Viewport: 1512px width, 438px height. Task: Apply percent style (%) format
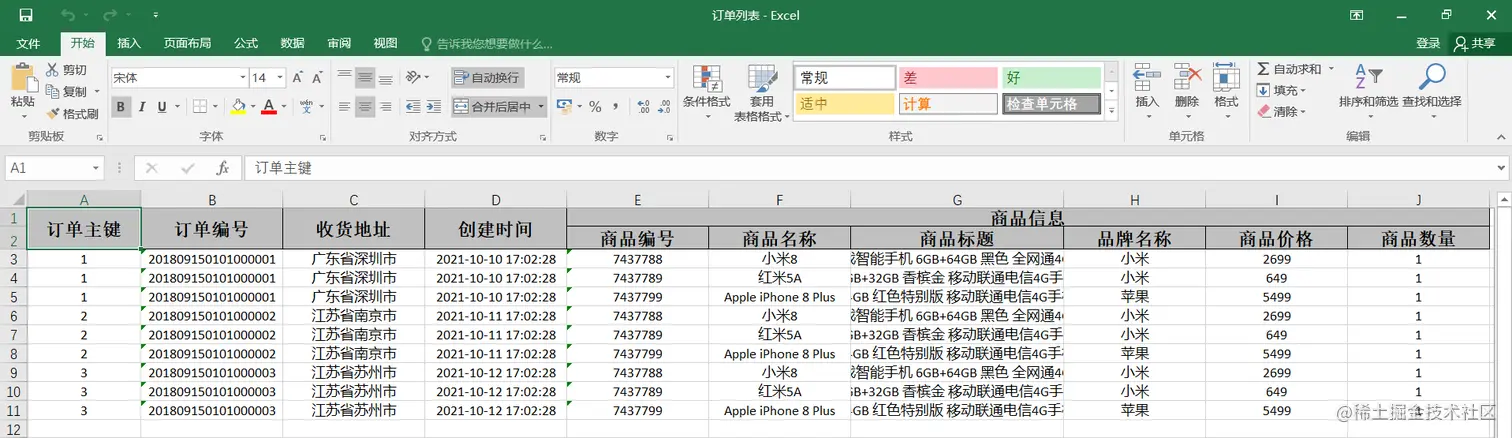click(x=595, y=106)
